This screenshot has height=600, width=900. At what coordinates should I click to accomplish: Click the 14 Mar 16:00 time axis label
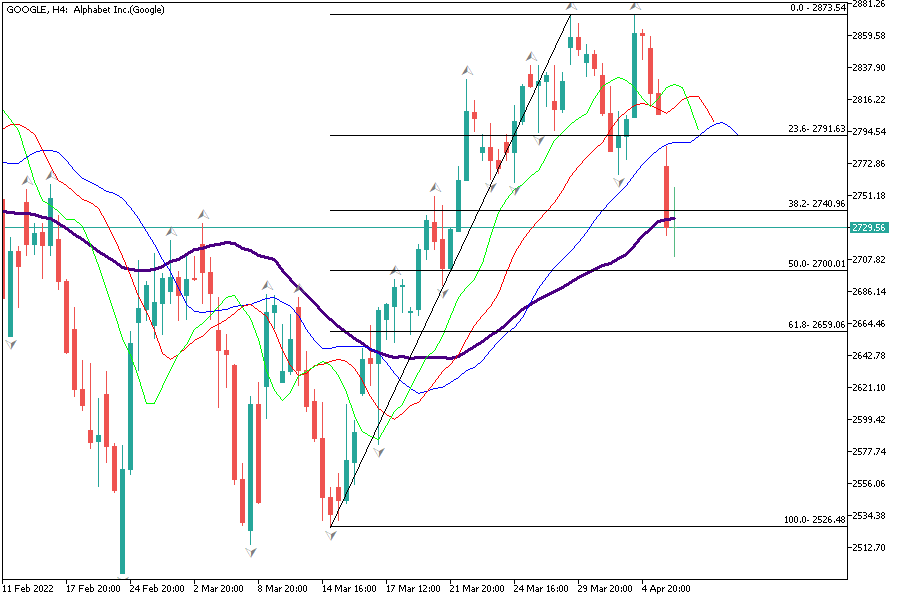pyautogui.click(x=349, y=589)
